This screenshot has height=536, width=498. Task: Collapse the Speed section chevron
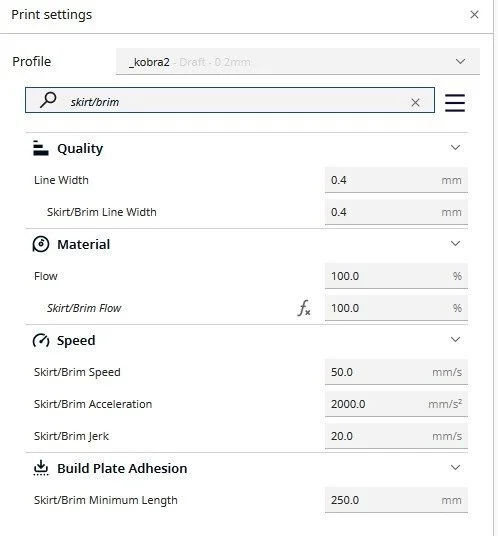(455, 340)
